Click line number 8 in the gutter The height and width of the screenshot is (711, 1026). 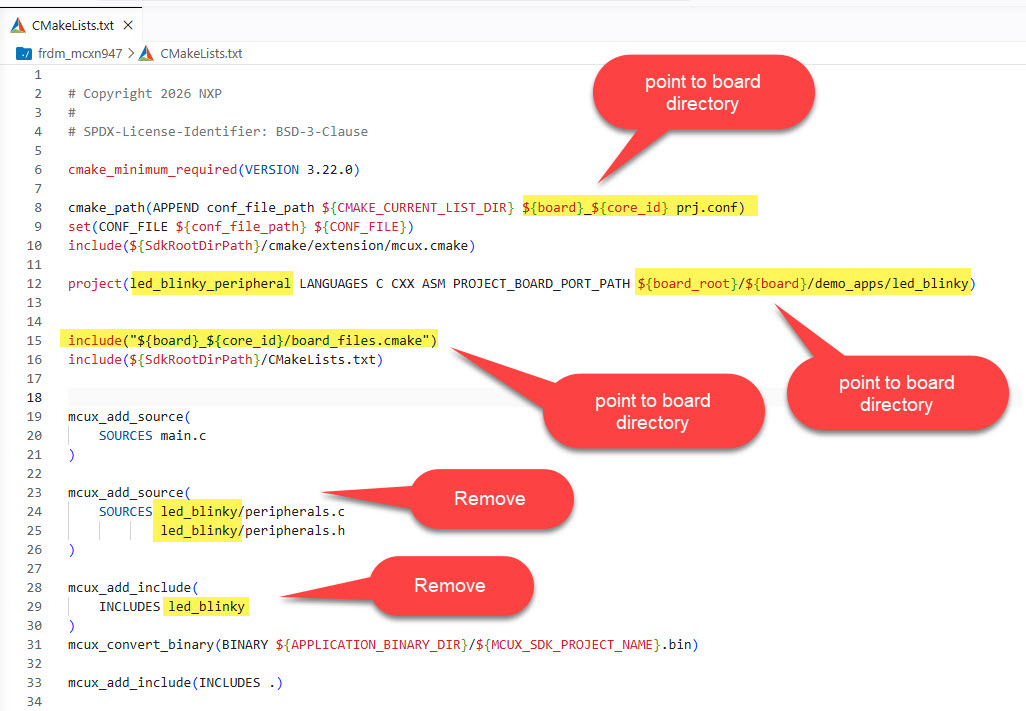point(38,208)
